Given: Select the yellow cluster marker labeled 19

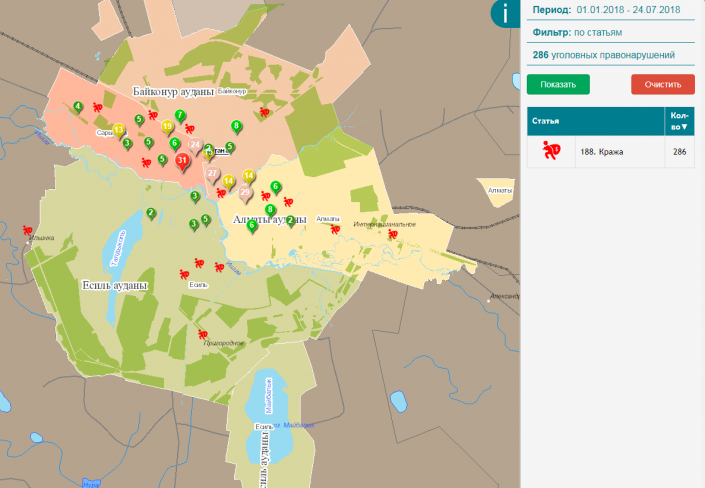Looking at the screenshot, I should (x=167, y=127).
